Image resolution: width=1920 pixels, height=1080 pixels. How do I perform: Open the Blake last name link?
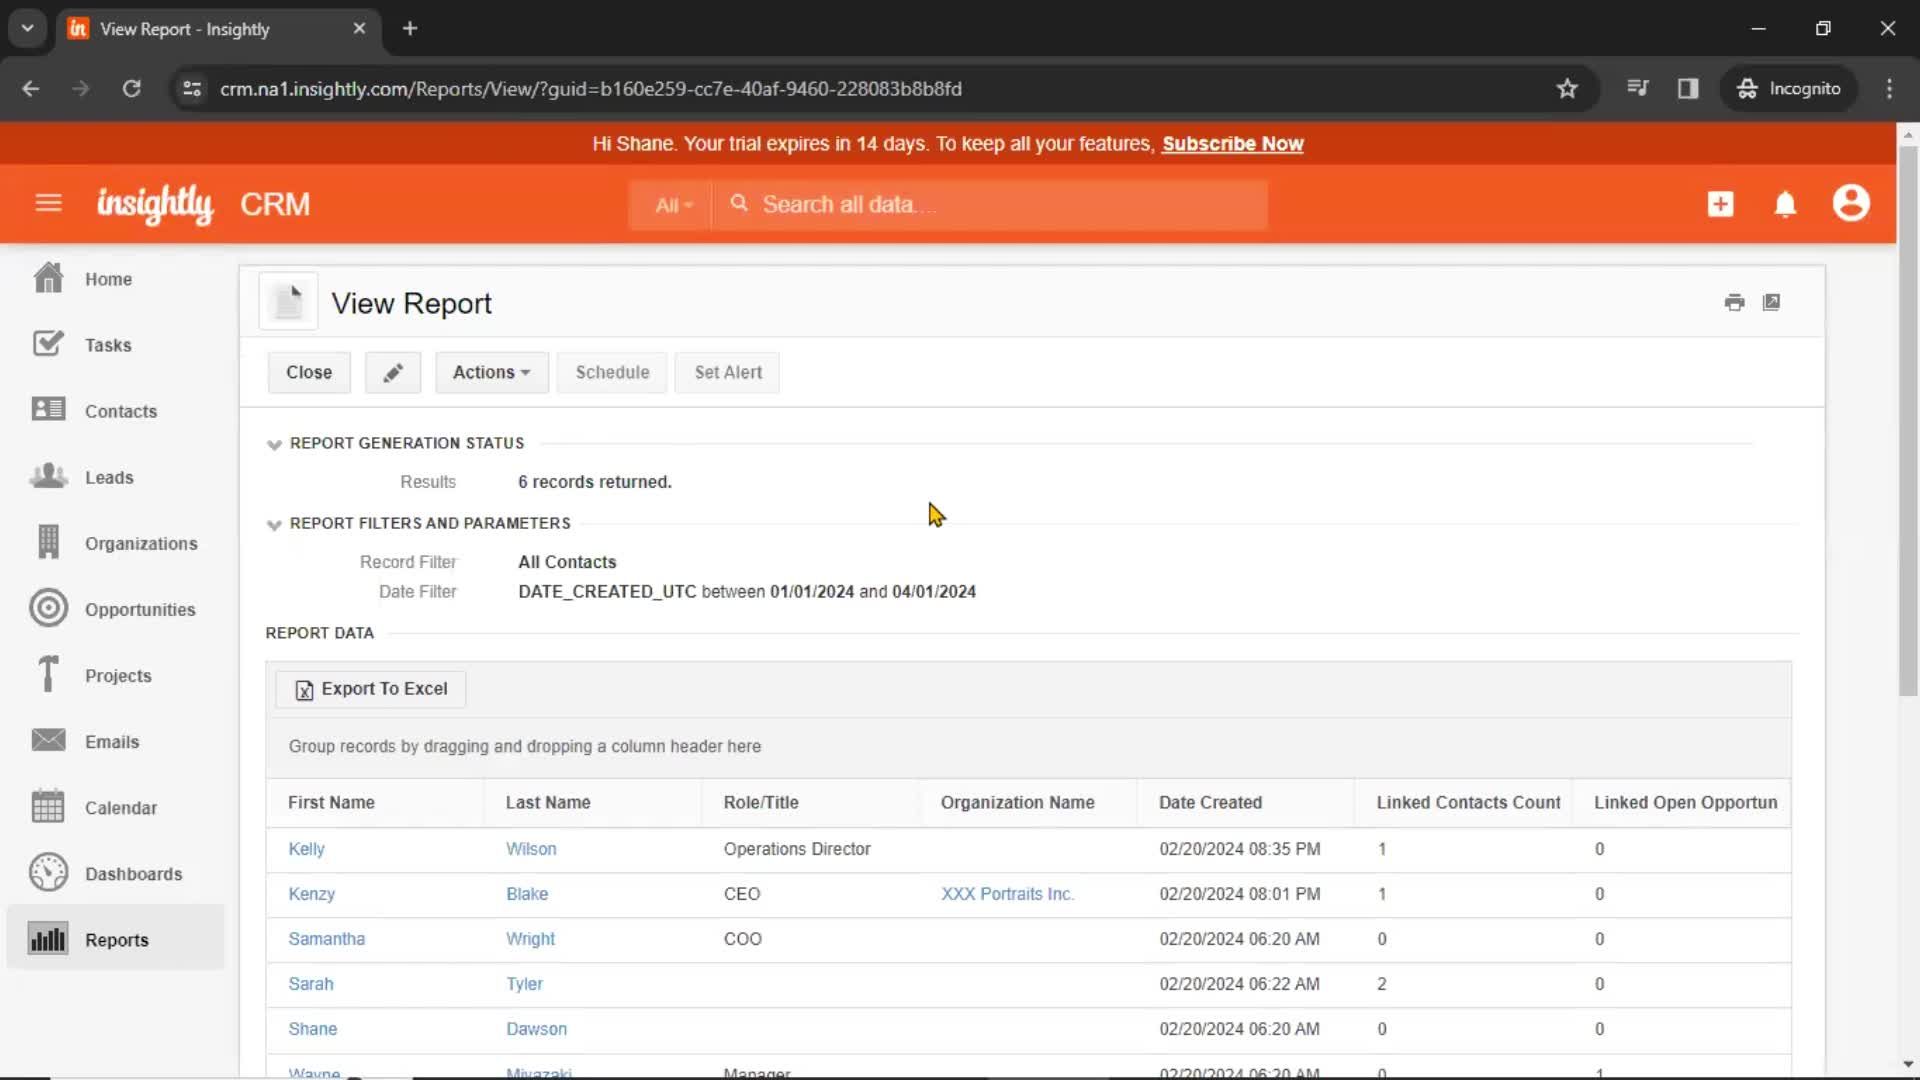(527, 894)
